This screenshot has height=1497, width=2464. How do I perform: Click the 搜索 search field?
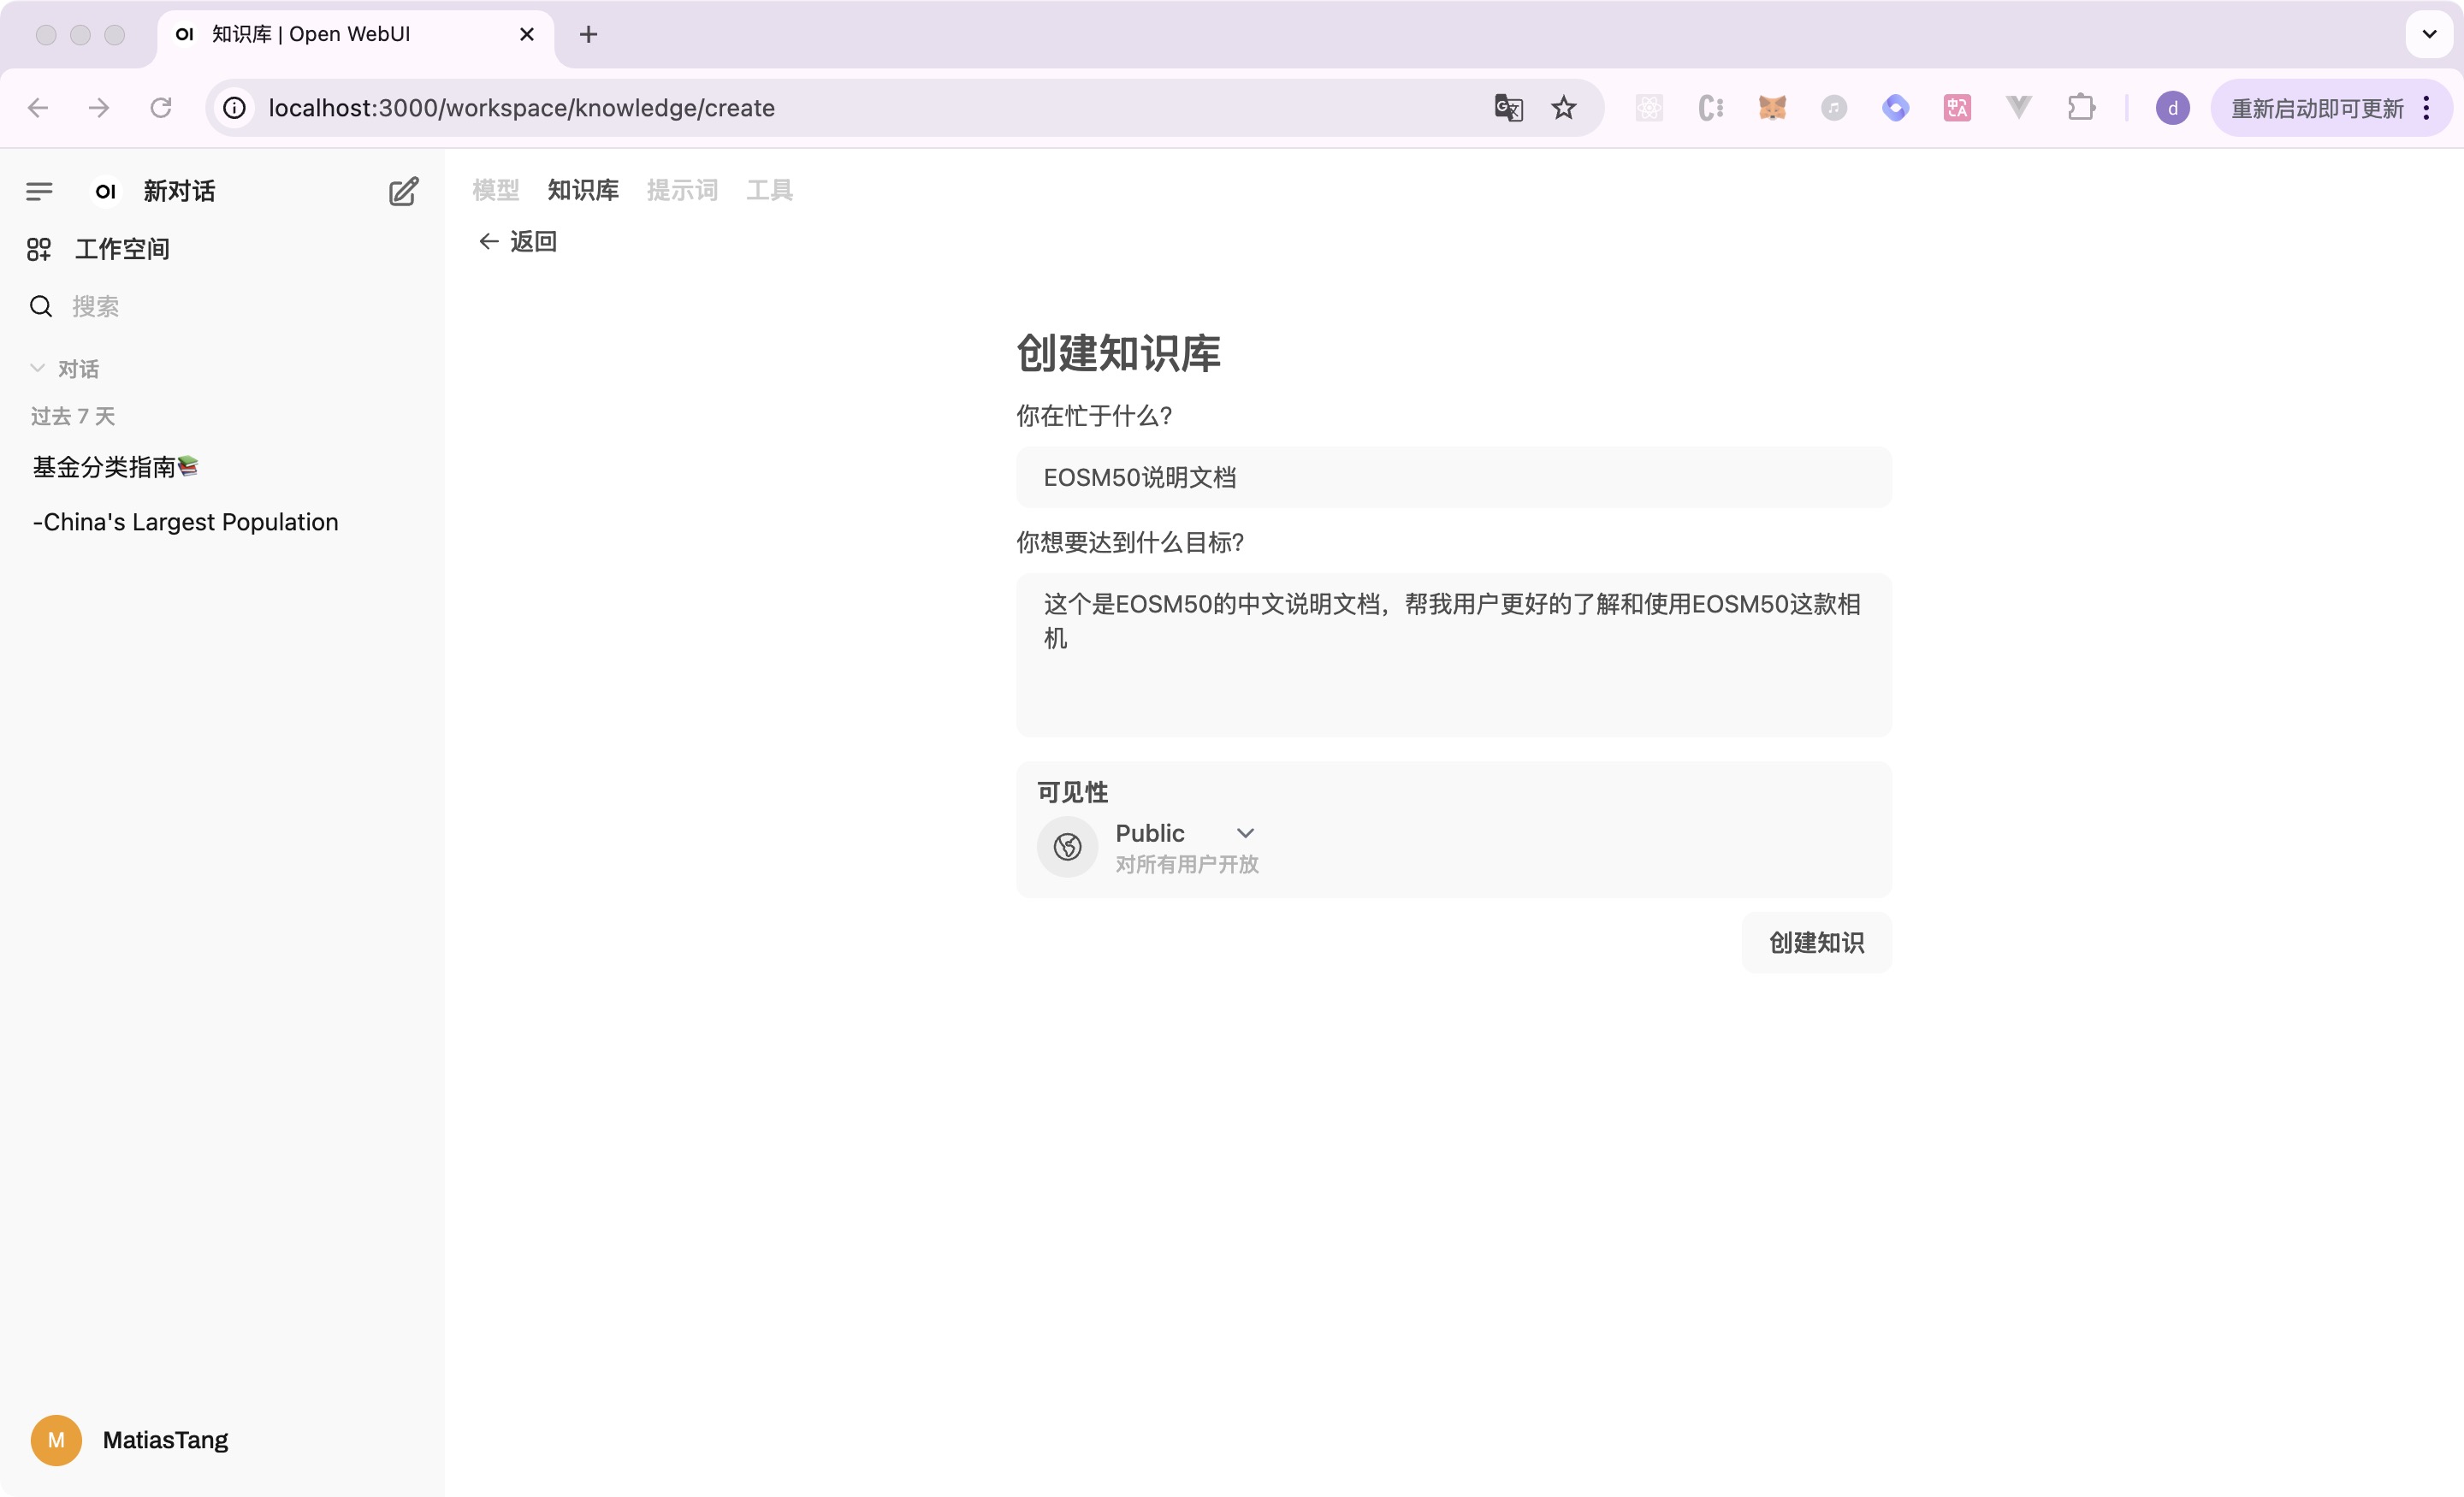(x=95, y=306)
